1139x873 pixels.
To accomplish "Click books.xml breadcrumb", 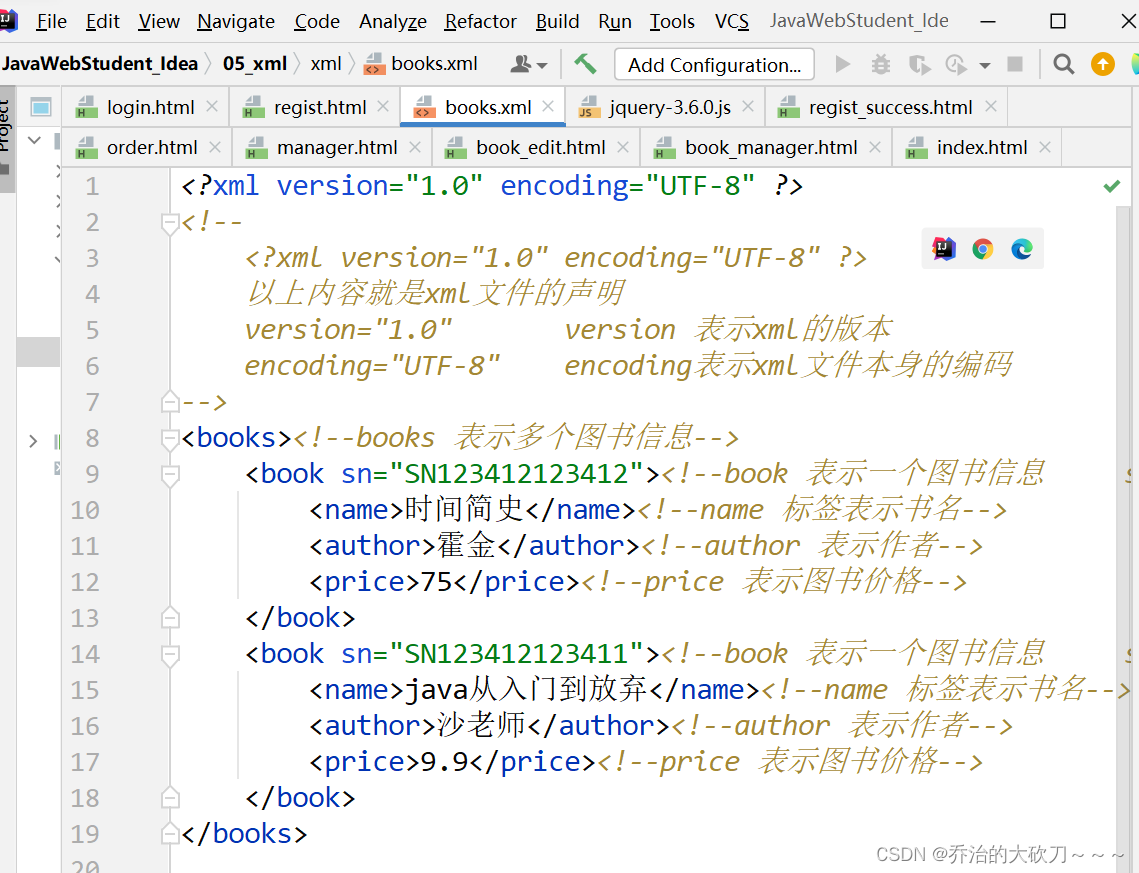I will 421,64.
